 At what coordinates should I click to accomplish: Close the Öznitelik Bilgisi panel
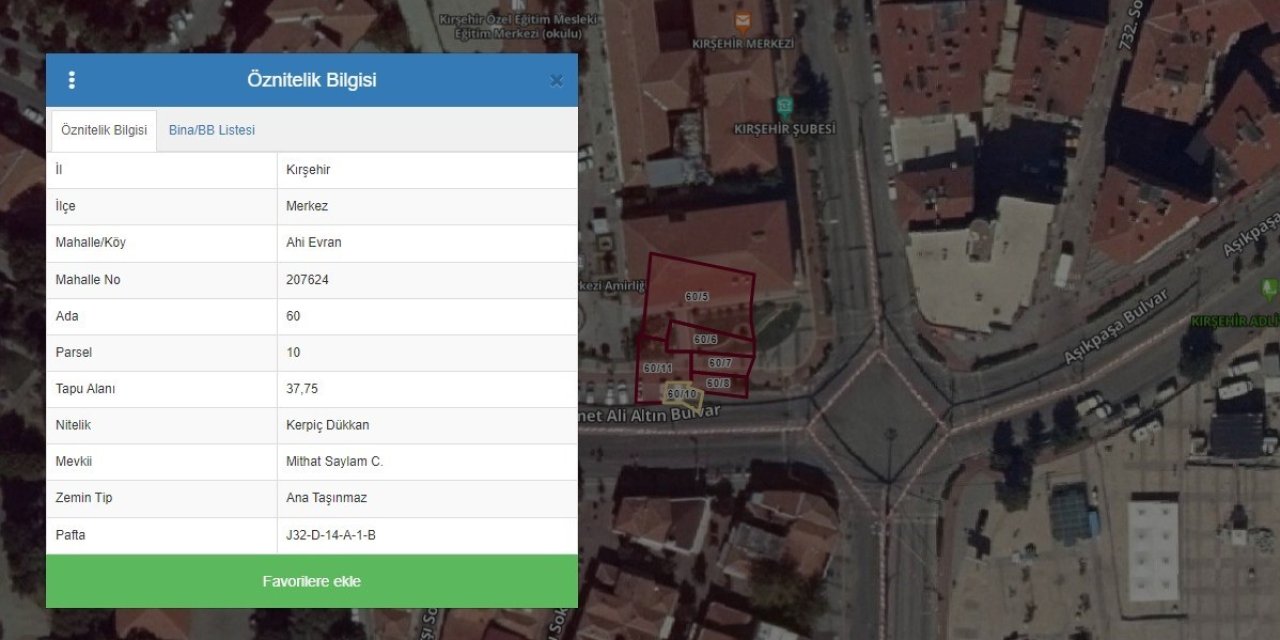[556, 81]
